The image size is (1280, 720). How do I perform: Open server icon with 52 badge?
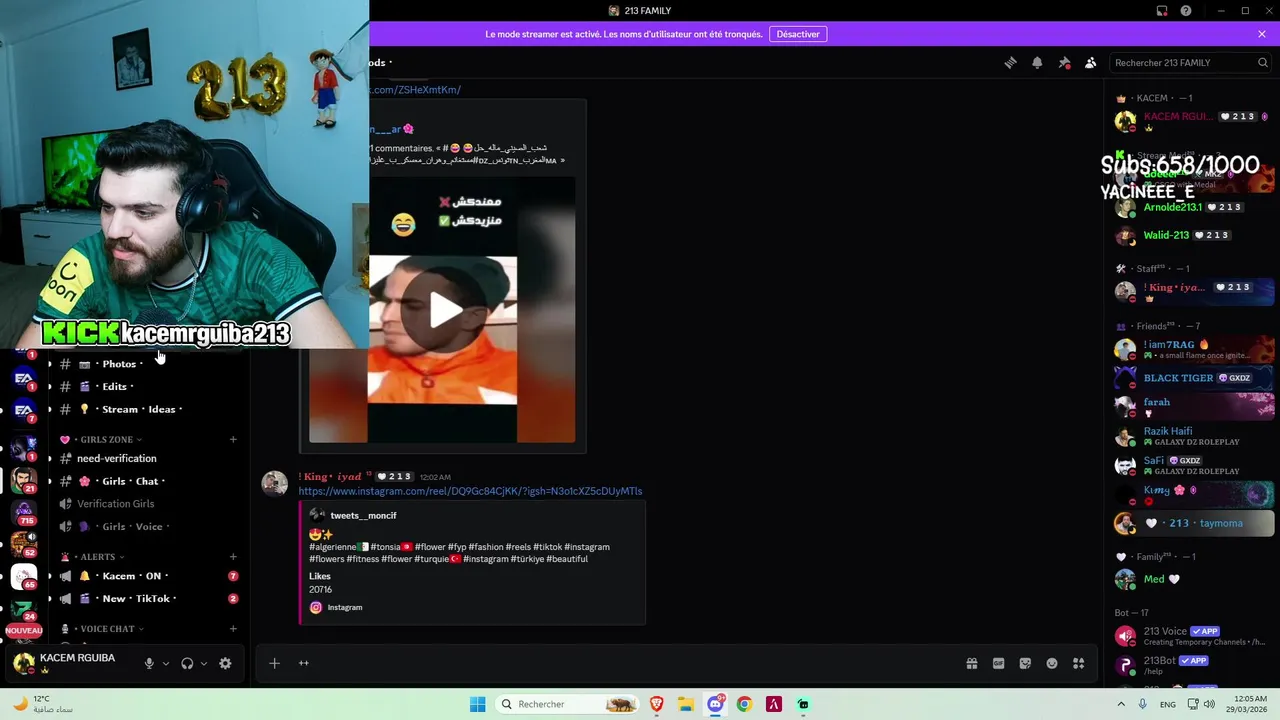pyautogui.click(x=24, y=545)
